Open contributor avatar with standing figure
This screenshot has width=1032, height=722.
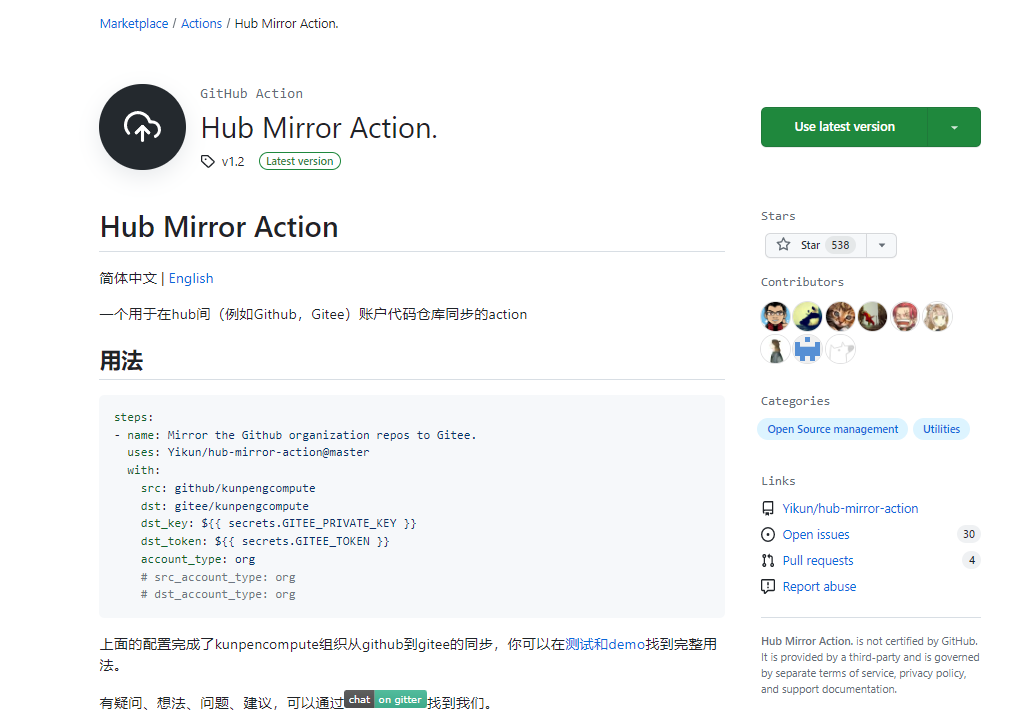tap(775, 349)
